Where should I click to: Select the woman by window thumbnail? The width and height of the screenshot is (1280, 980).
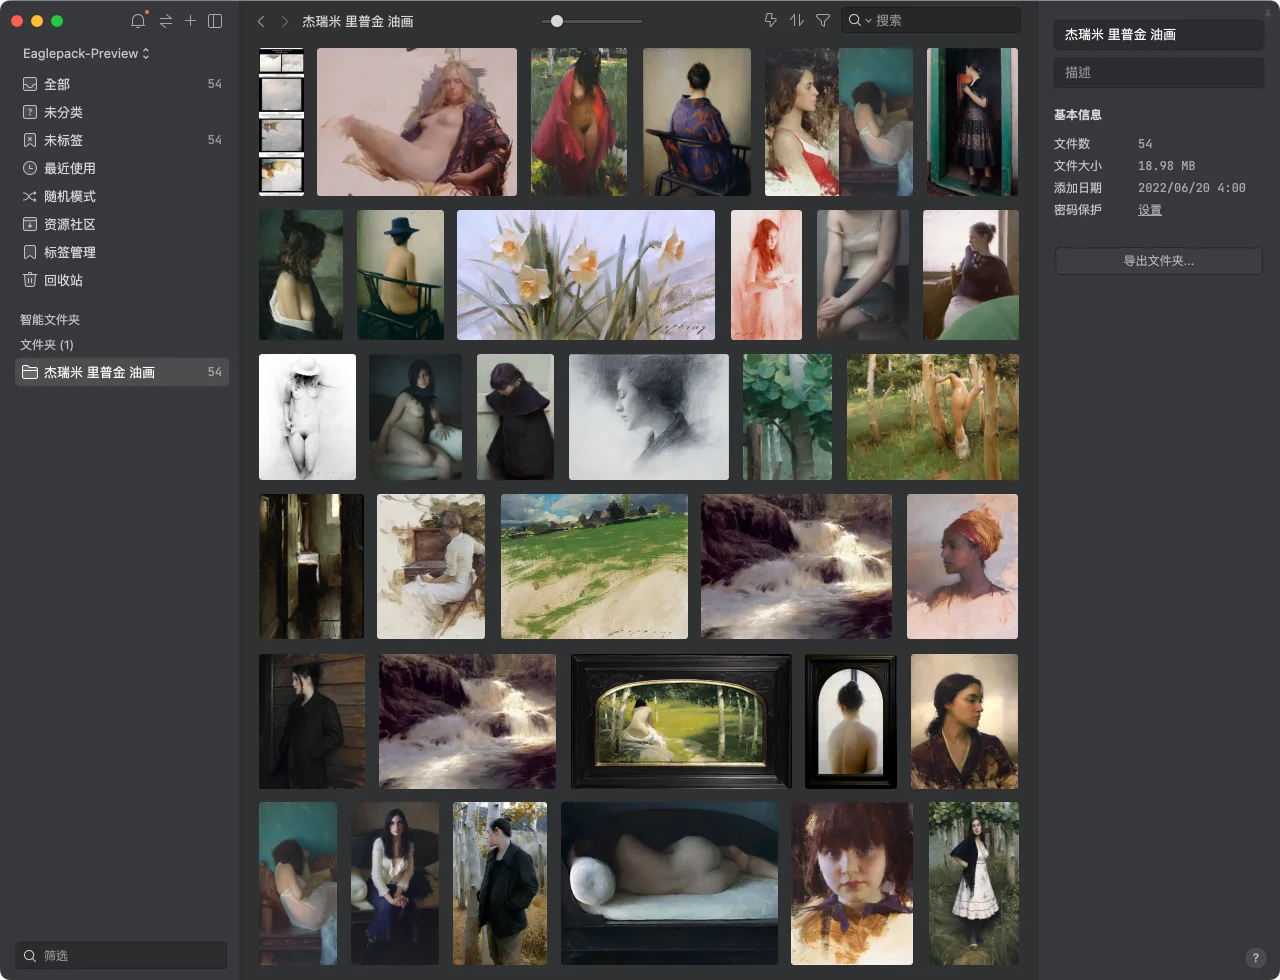click(970, 275)
